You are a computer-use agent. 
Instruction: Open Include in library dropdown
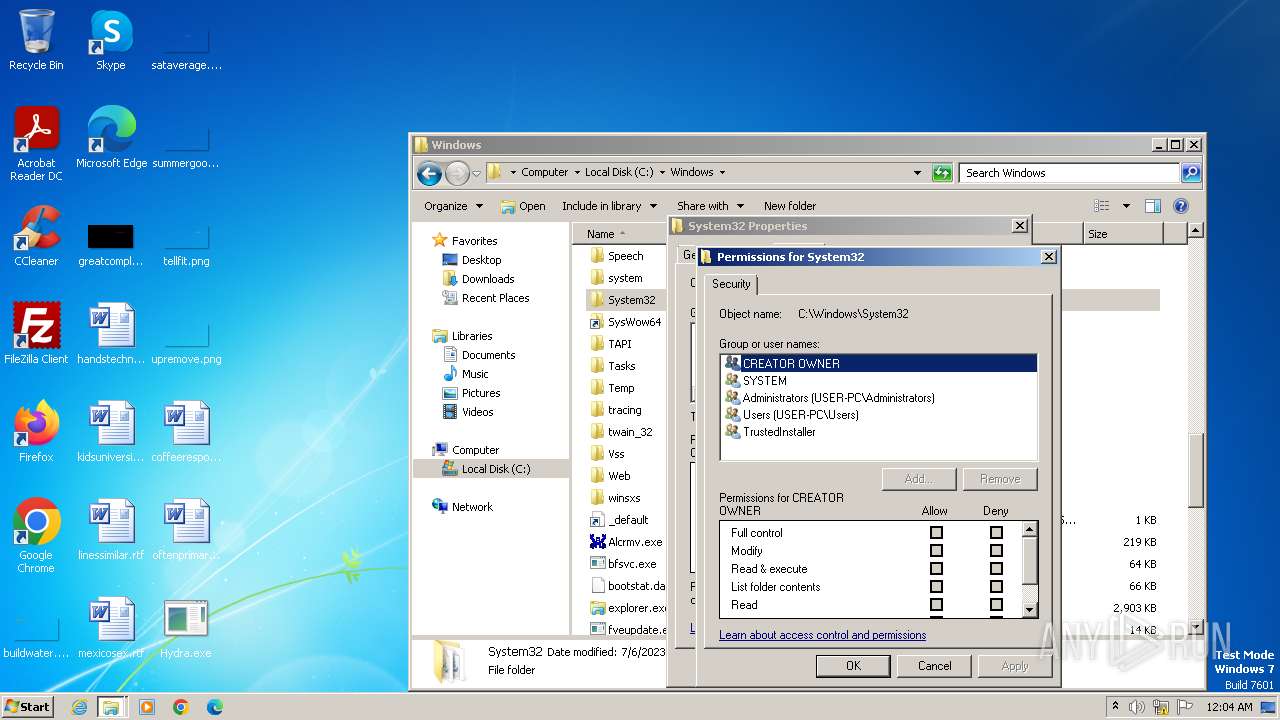[x=608, y=206]
